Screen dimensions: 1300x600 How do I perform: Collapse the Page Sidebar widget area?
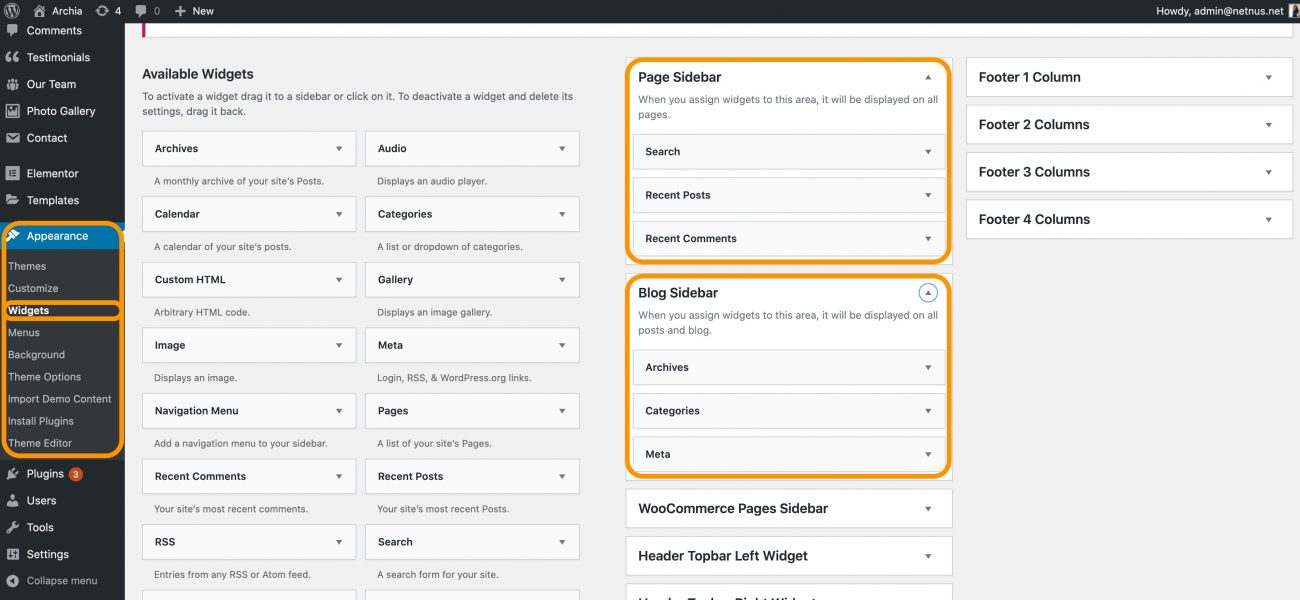coord(927,76)
